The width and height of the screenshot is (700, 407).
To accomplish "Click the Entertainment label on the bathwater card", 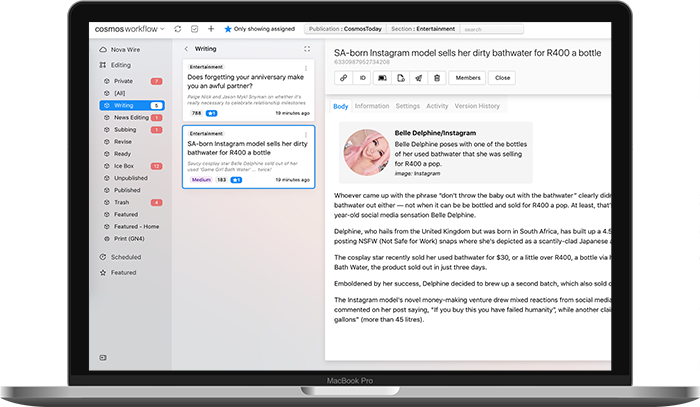I will 206,133.
